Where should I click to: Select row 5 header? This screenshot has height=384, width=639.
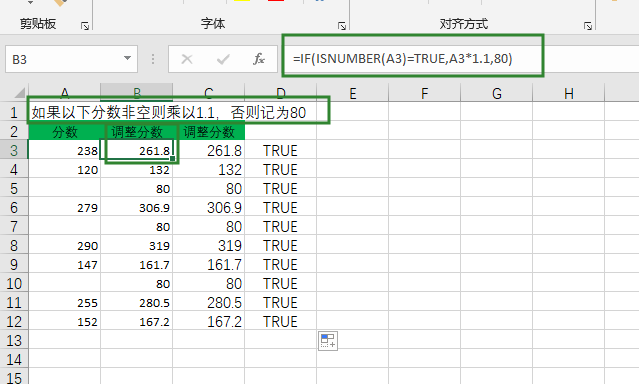(x=14, y=188)
